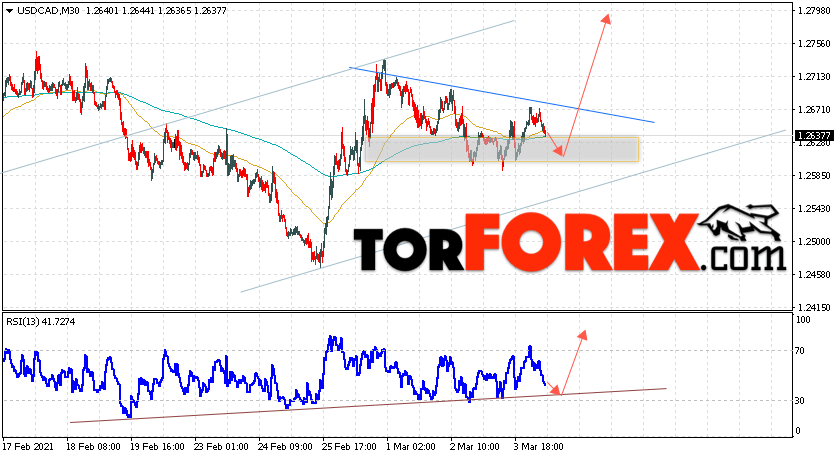Click the 1.27560 price axis label
Viewport: 838px width, 458px height.
[x=814, y=43]
